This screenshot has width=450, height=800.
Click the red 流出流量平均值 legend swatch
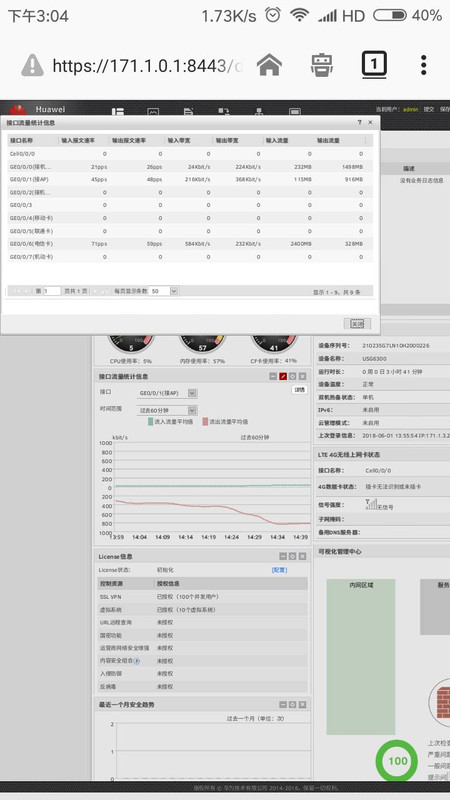(205, 422)
